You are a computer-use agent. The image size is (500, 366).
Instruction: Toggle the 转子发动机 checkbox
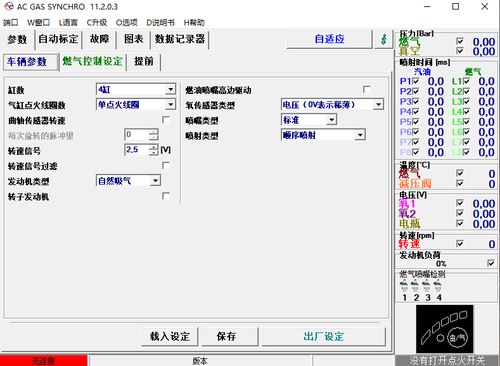point(166,196)
